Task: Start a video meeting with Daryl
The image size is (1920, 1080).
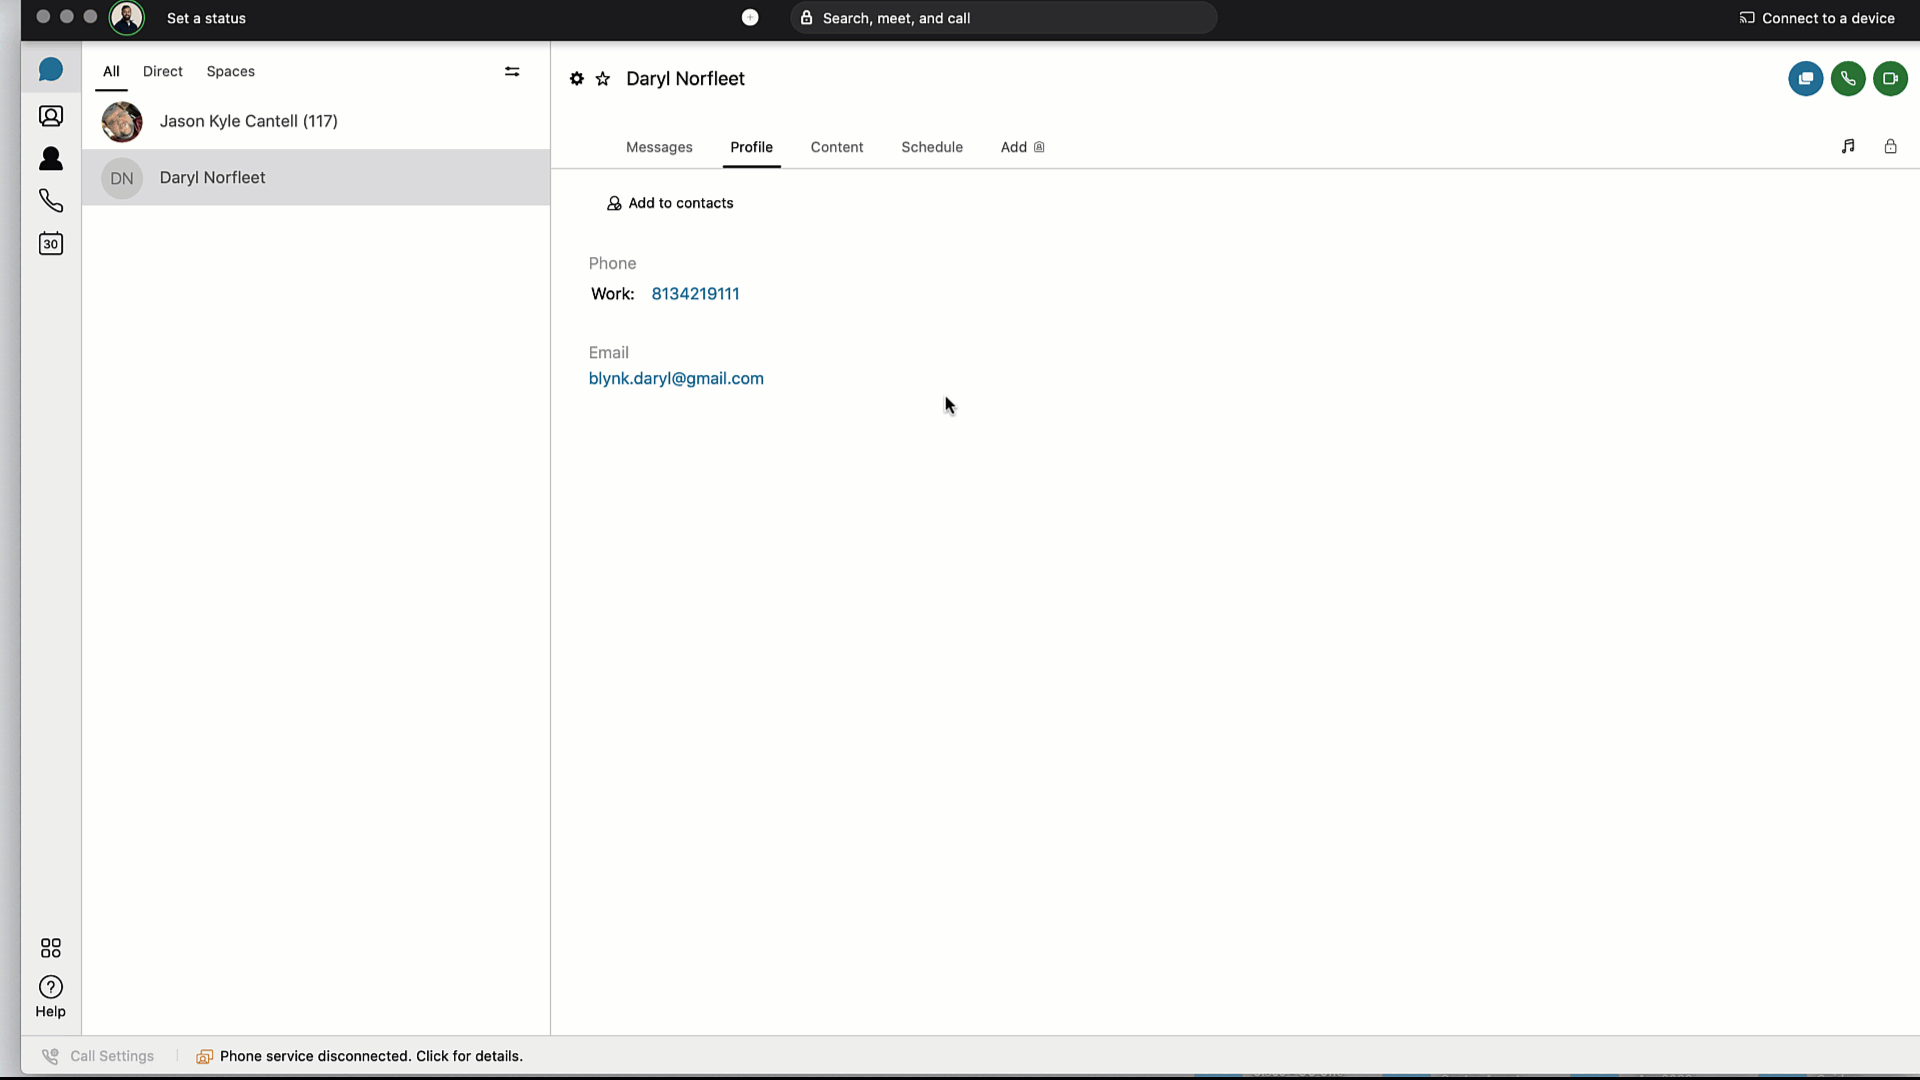Action: pos(1890,79)
